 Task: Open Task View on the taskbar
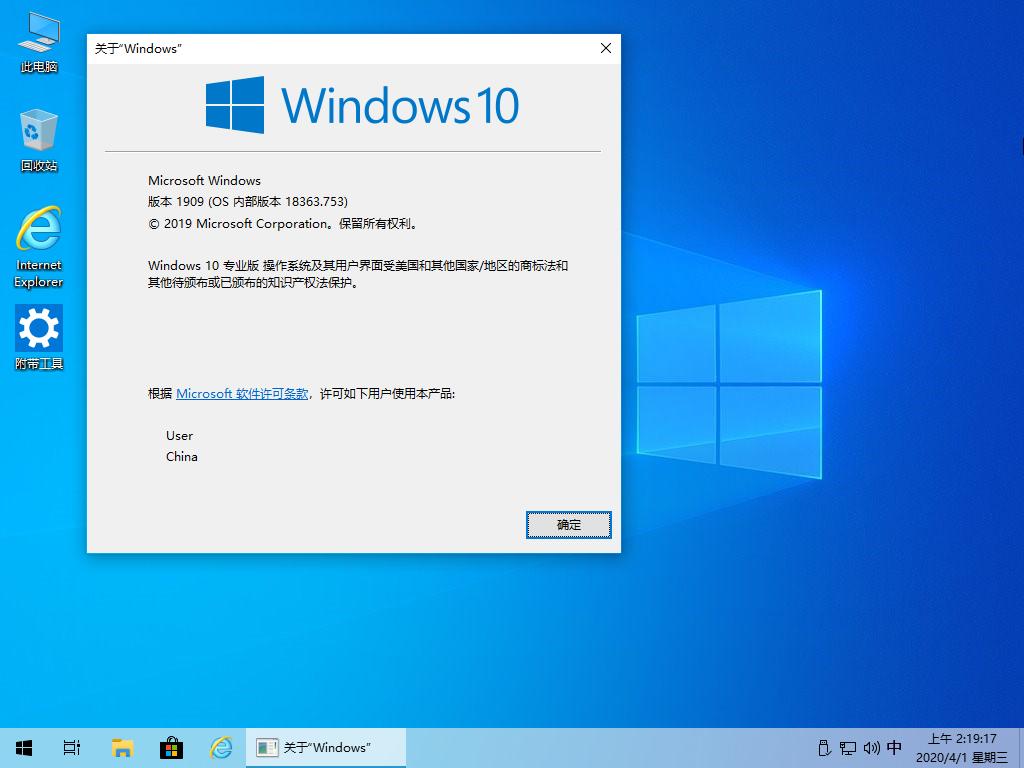click(x=72, y=748)
